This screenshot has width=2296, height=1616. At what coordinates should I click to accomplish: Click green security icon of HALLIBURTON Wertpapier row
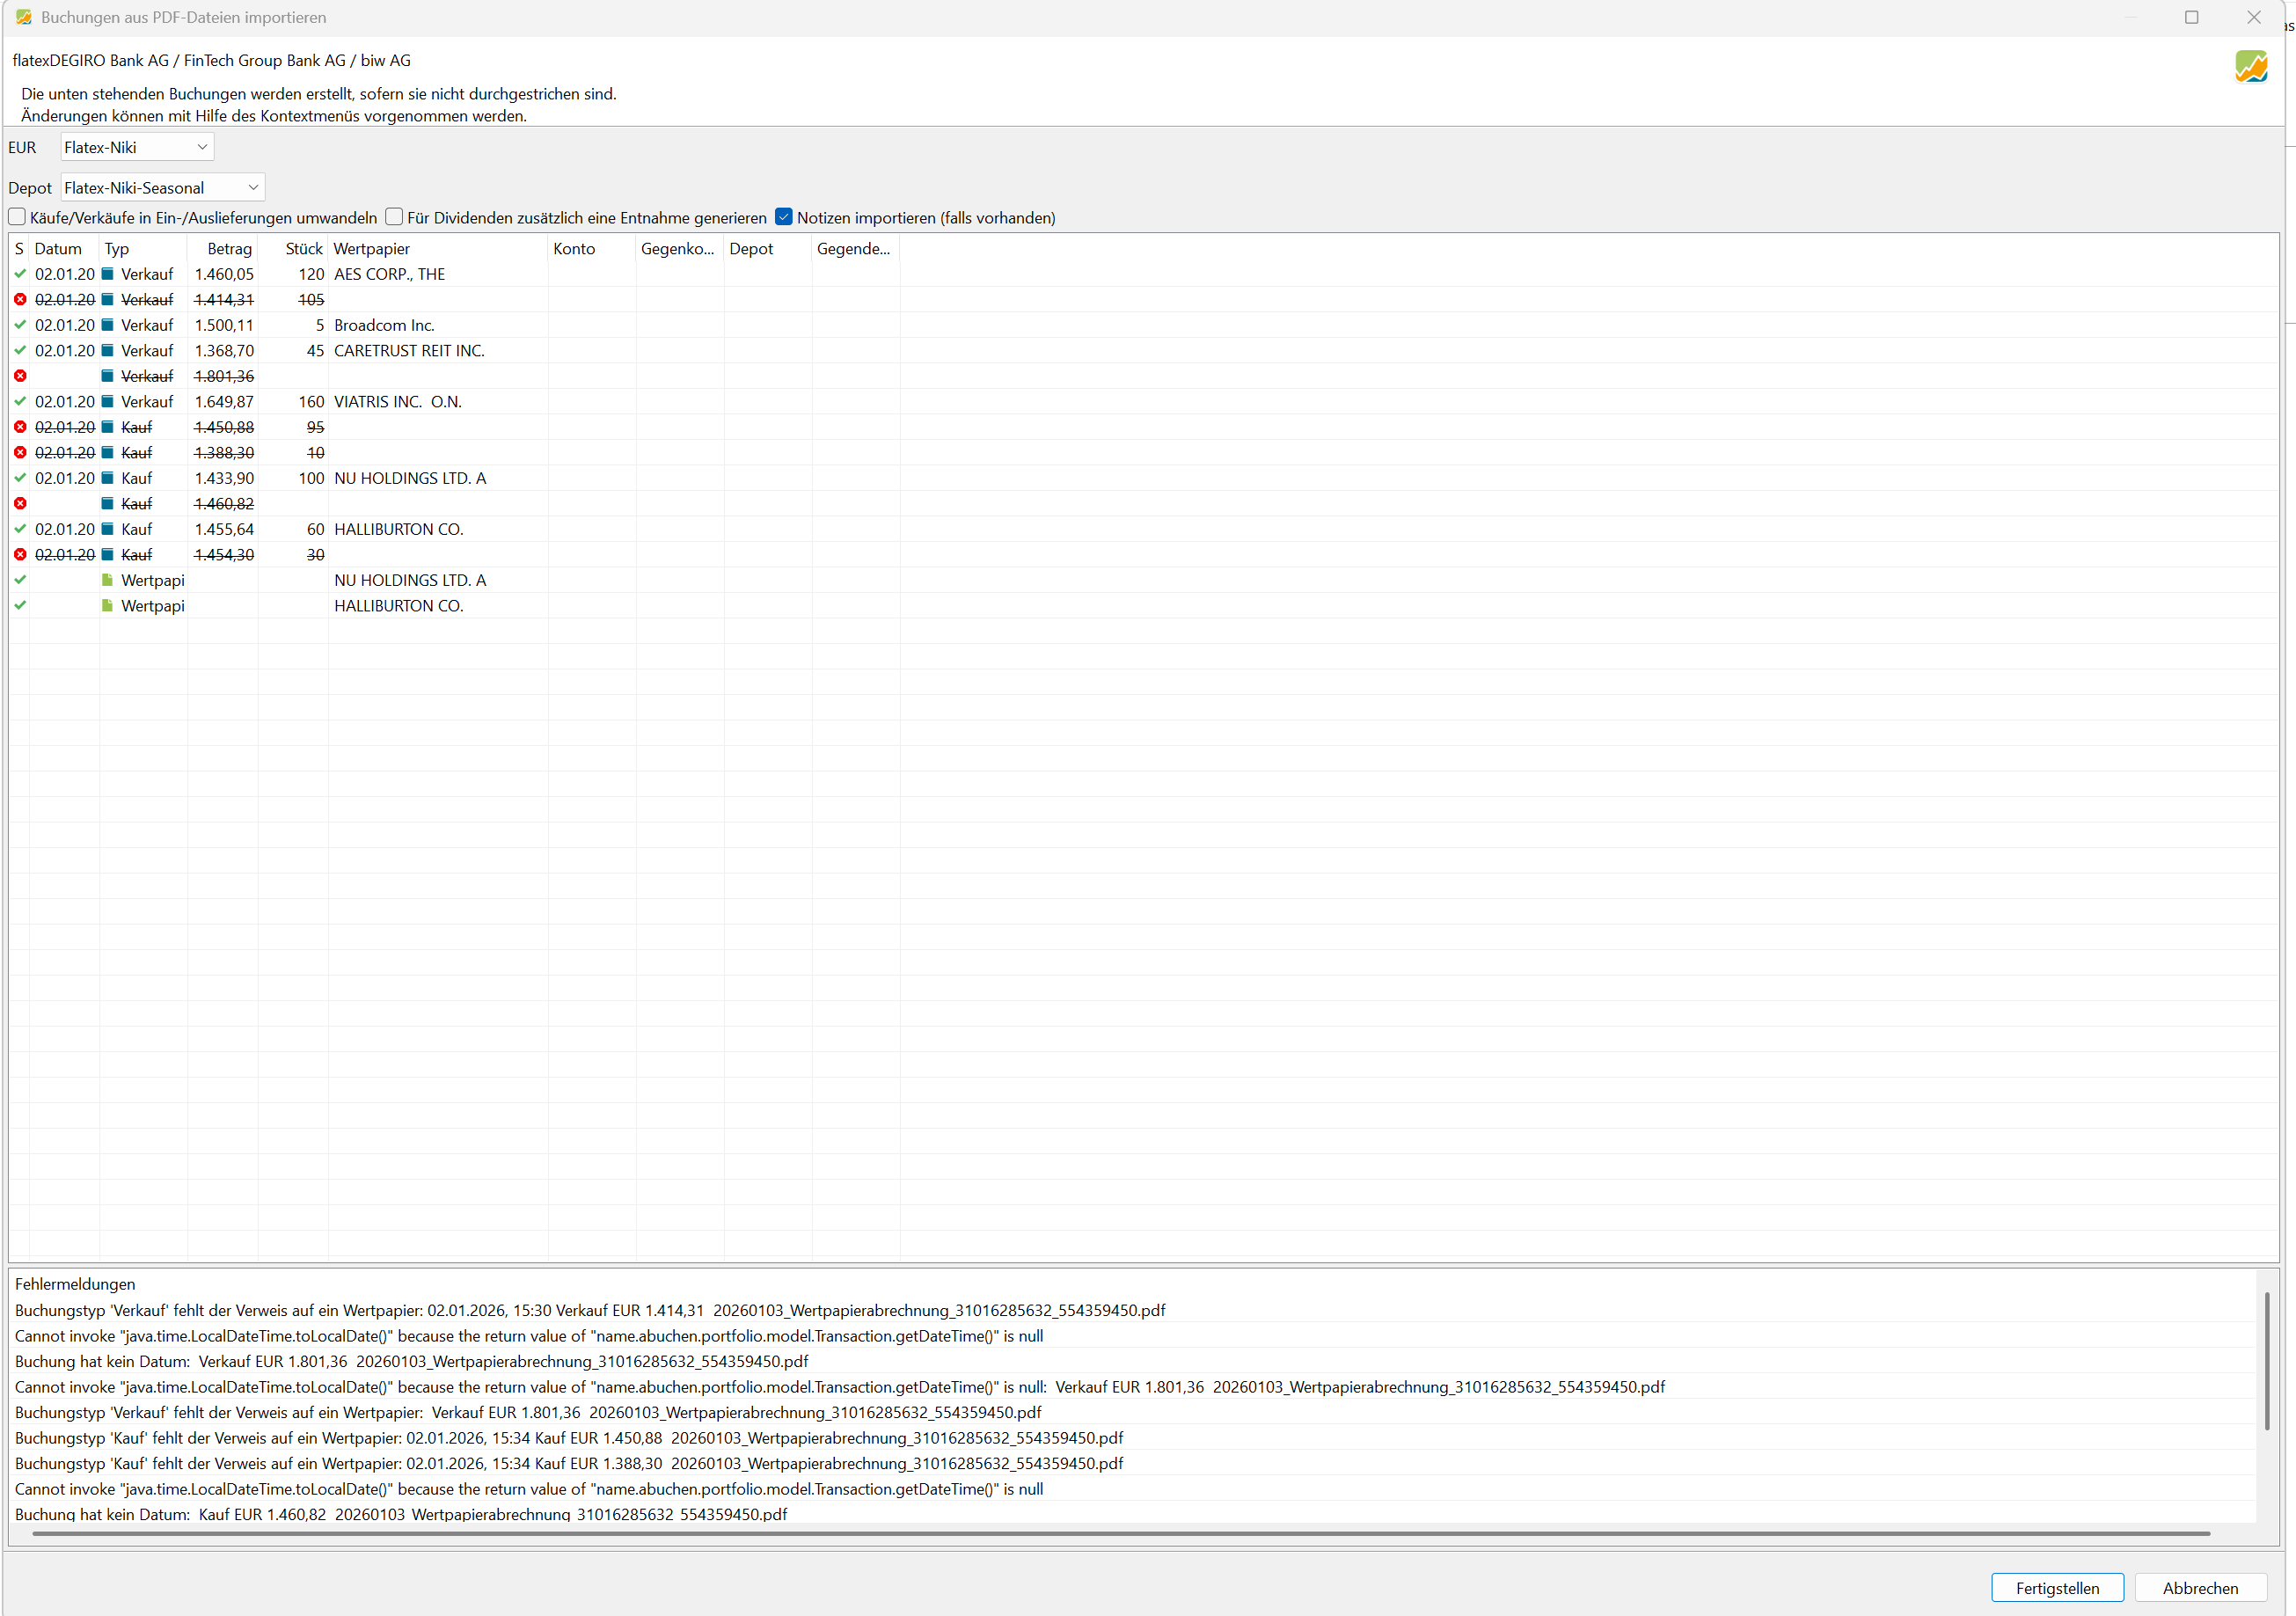click(x=107, y=606)
